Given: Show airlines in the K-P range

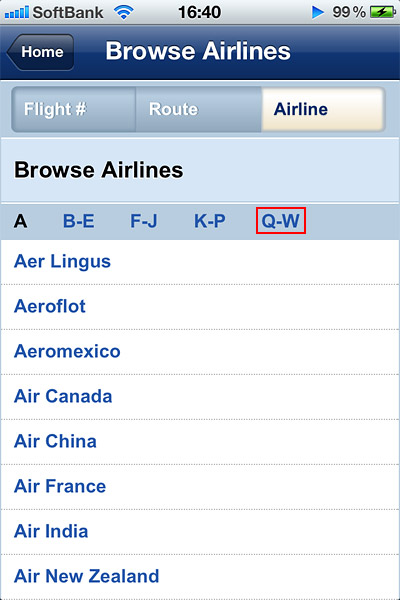Looking at the screenshot, I should tap(209, 221).
